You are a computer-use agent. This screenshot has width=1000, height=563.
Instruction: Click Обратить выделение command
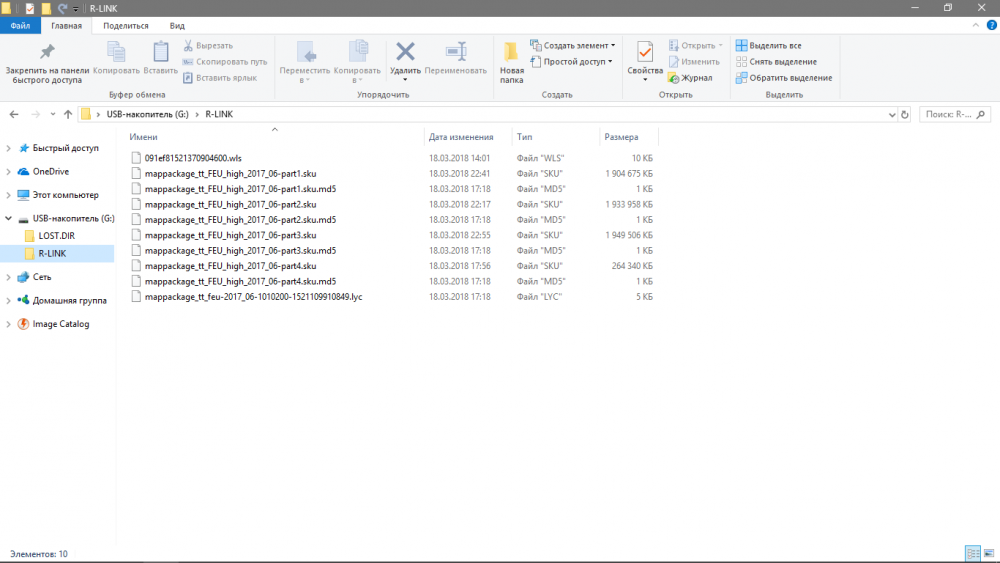point(784,78)
